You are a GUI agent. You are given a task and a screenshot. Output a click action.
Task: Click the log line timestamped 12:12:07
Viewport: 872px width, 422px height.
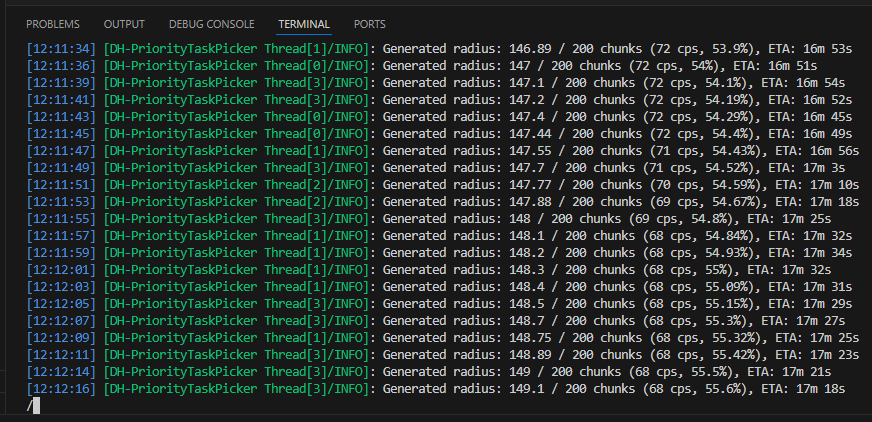point(435,321)
